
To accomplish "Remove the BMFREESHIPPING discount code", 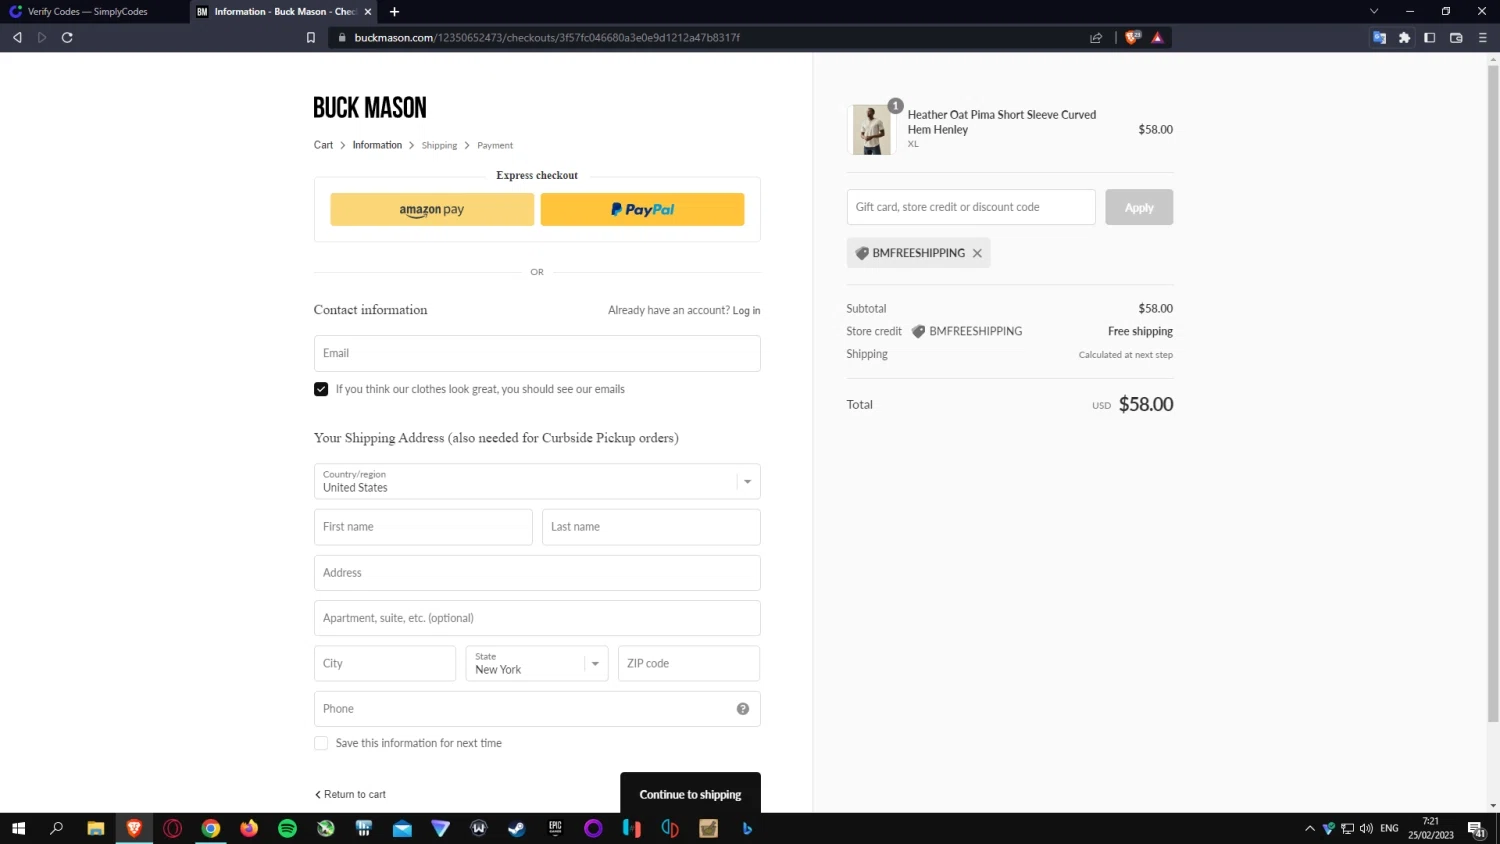I will 977,253.
